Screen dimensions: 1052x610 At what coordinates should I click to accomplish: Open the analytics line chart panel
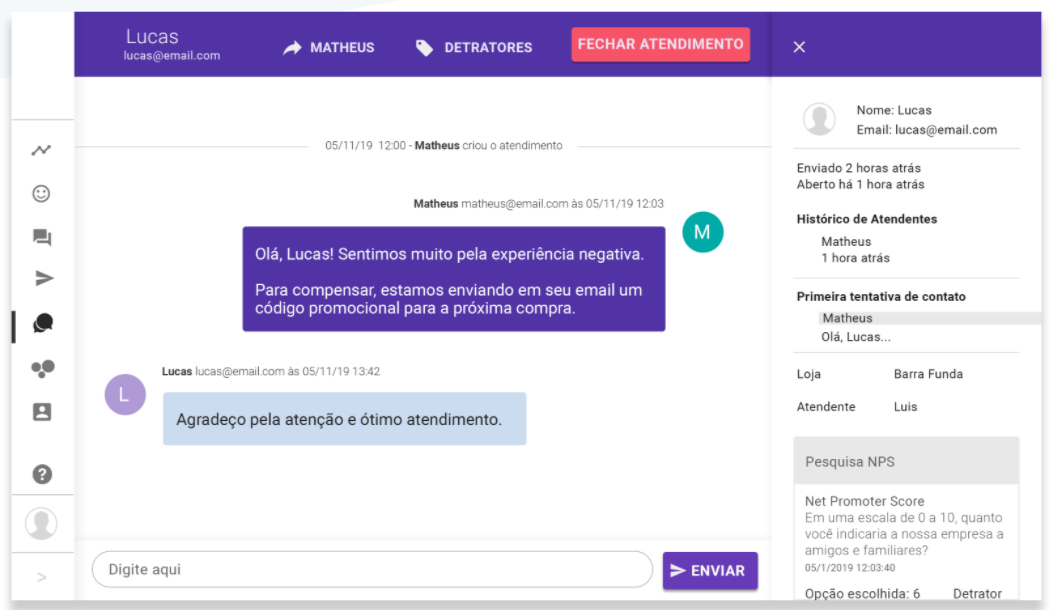(x=41, y=150)
